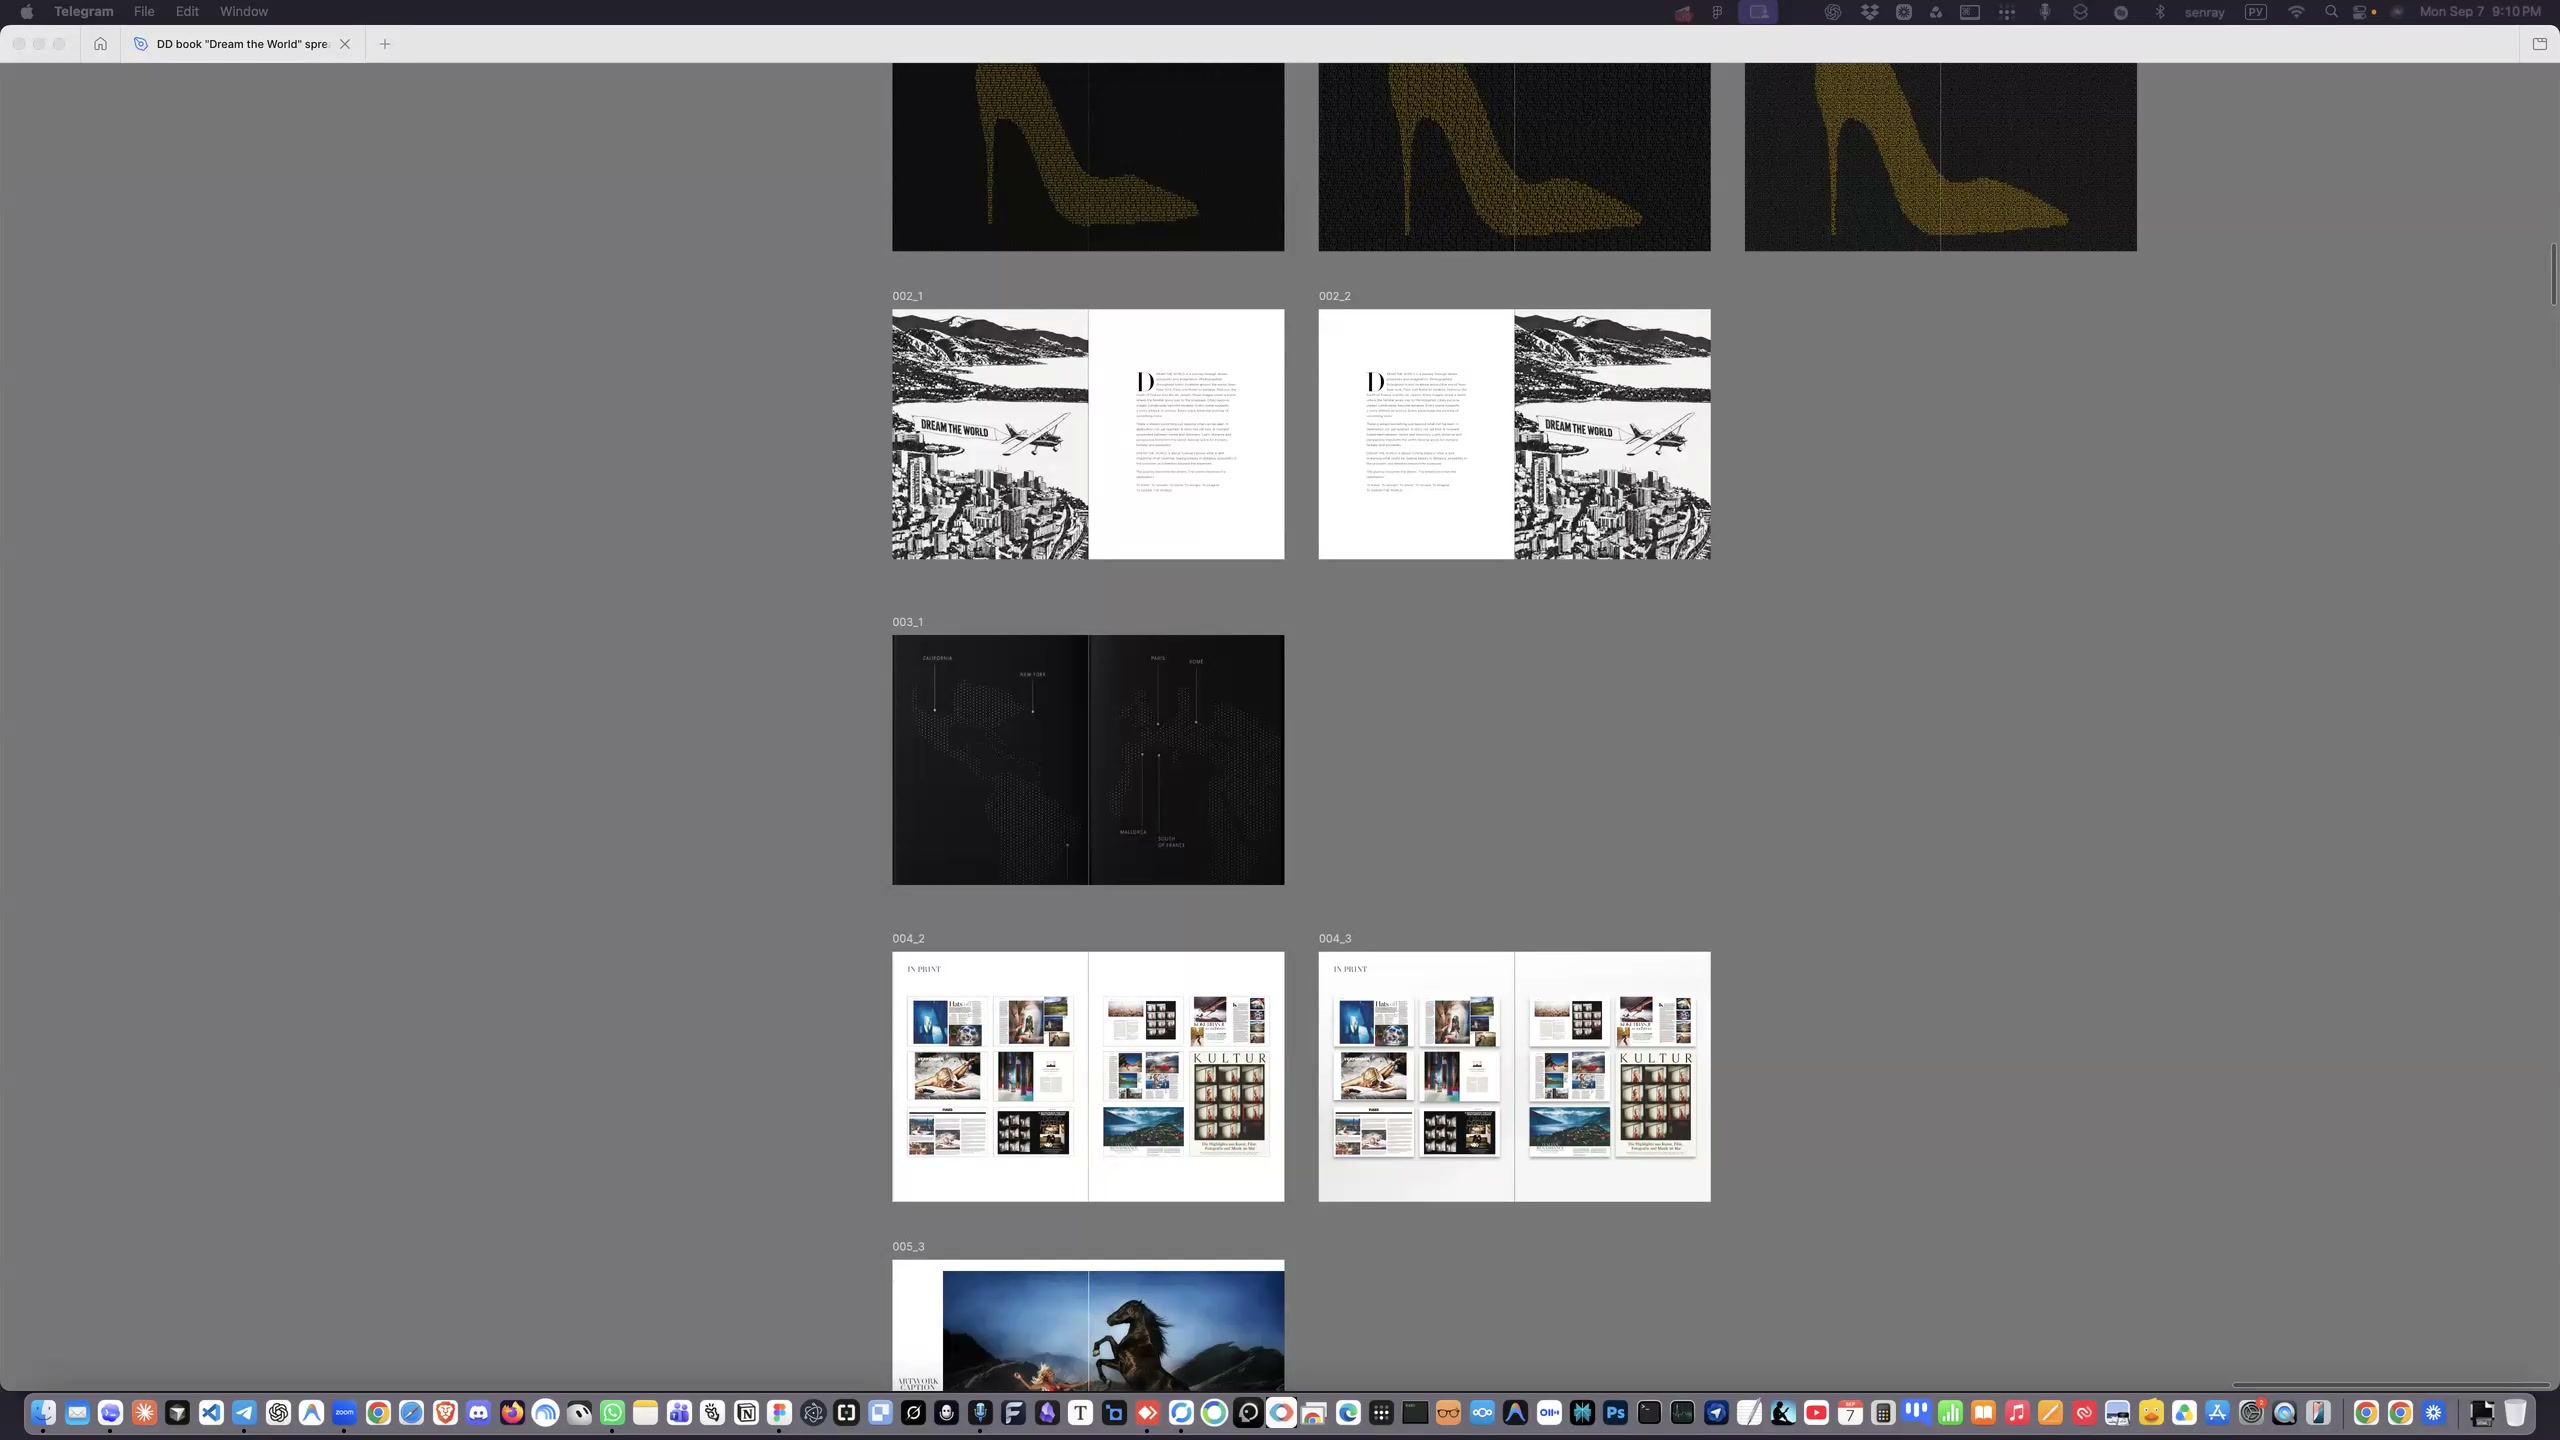Open Finder from the Dock

tap(43, 1412)
